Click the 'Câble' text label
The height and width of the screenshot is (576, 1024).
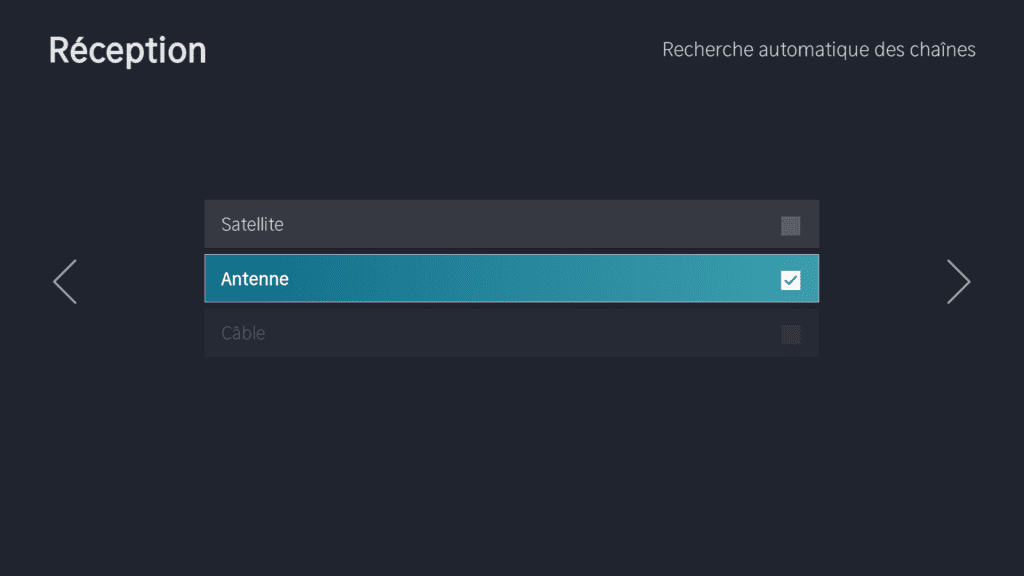point(243,333)
